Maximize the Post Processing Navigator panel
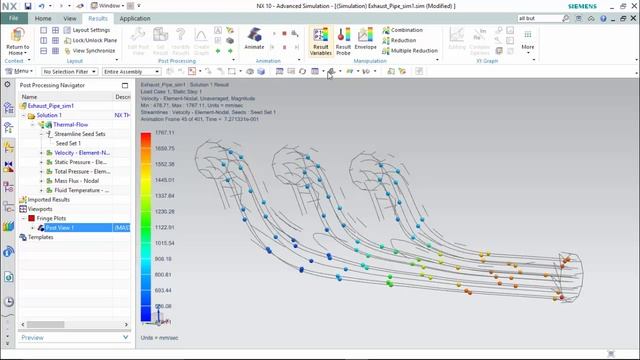This screenshot has height=360, width=640. tap(125, 85)
